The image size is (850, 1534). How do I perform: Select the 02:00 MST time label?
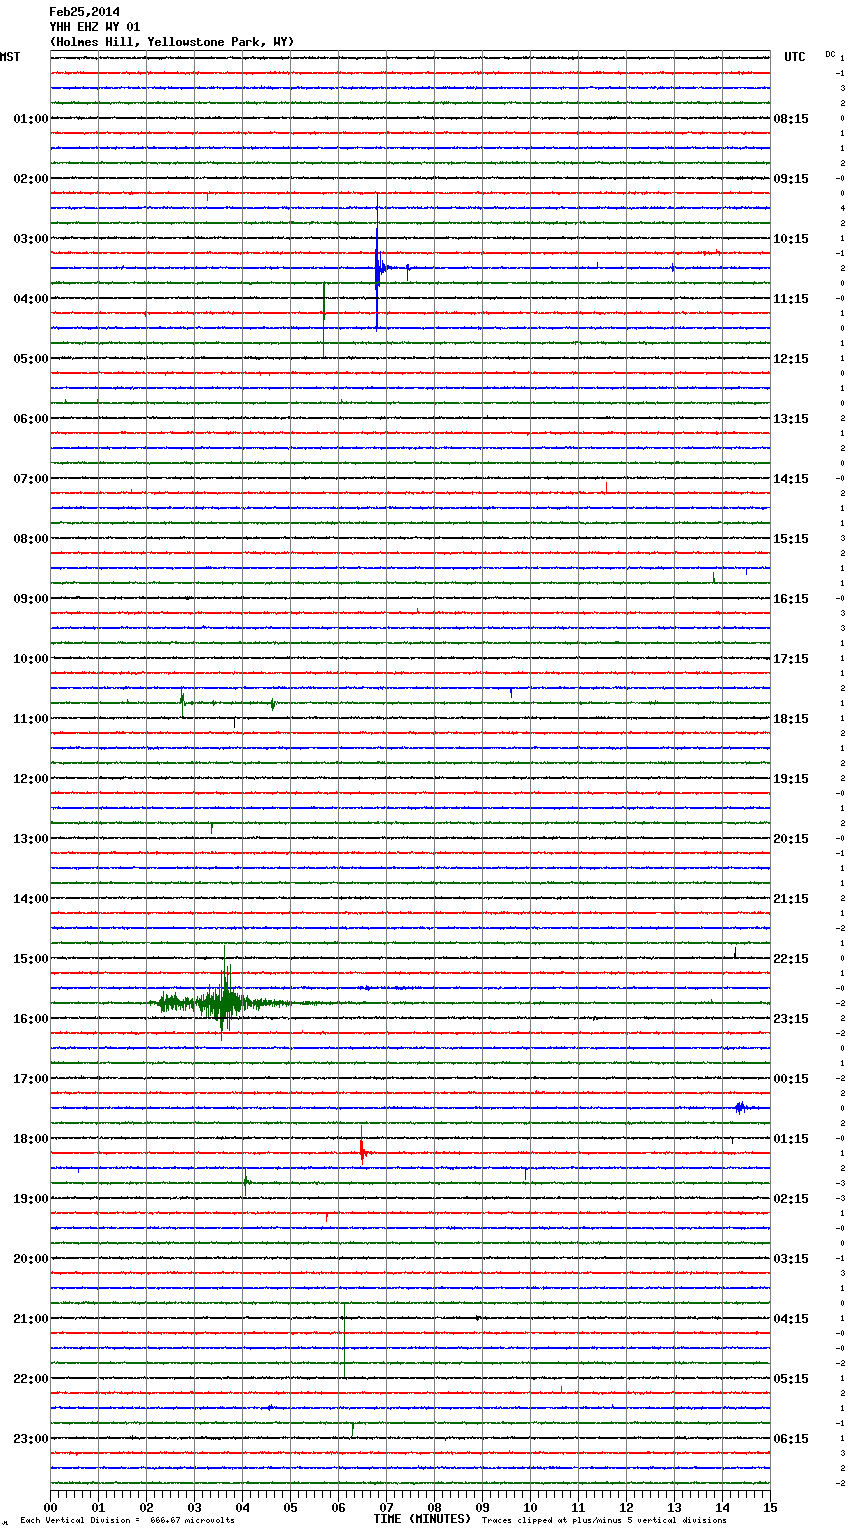31,179
